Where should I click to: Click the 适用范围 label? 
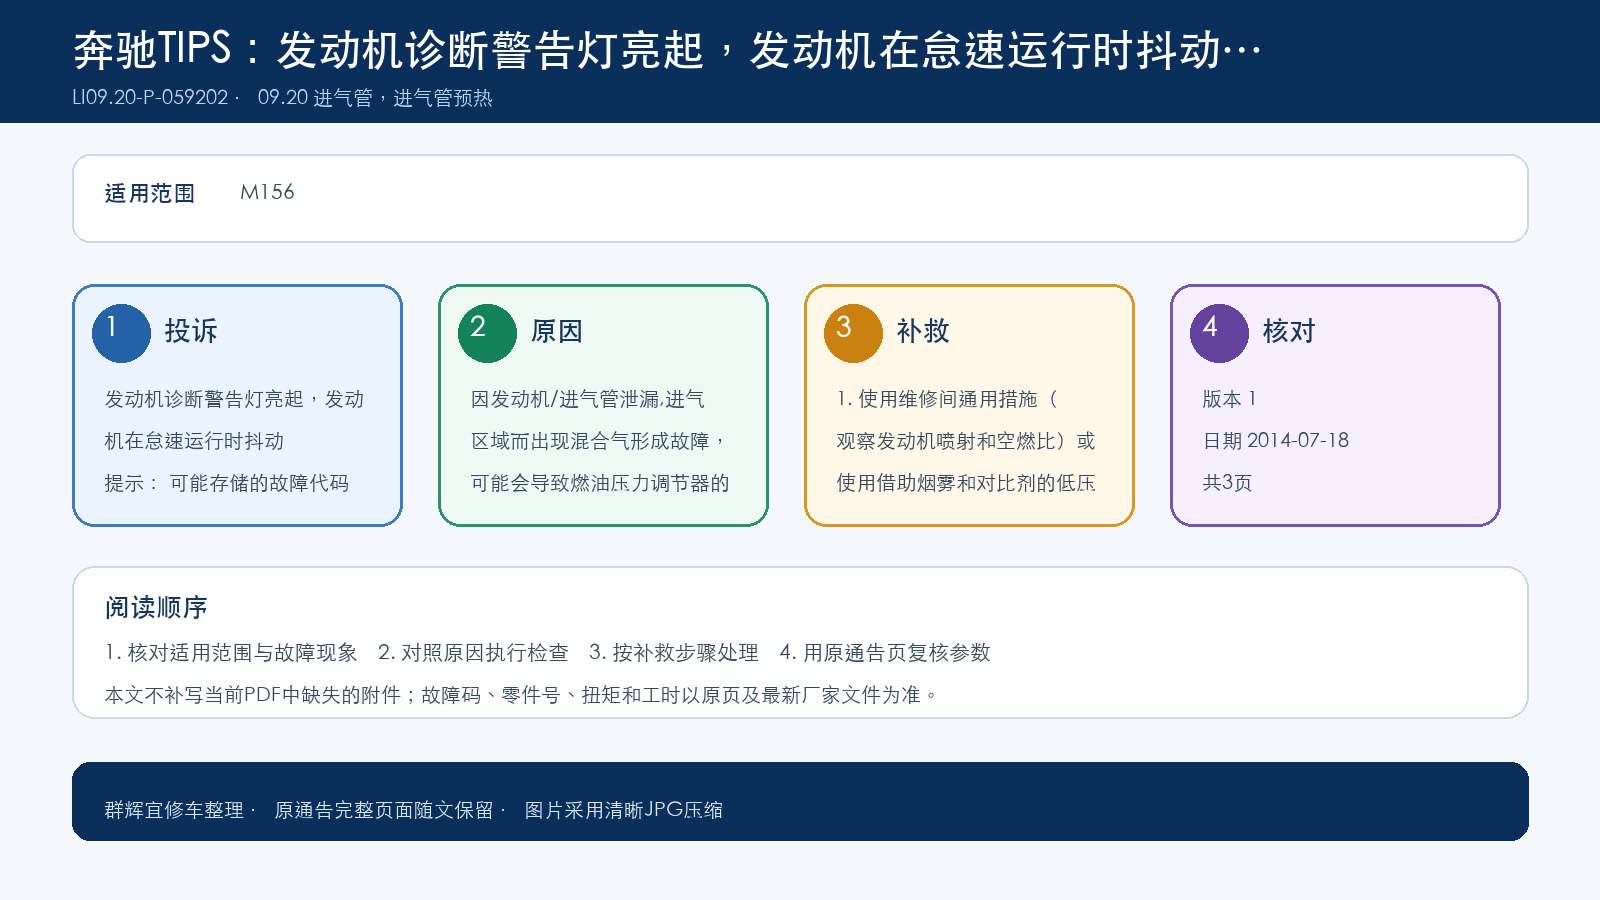tap(150, 193)
